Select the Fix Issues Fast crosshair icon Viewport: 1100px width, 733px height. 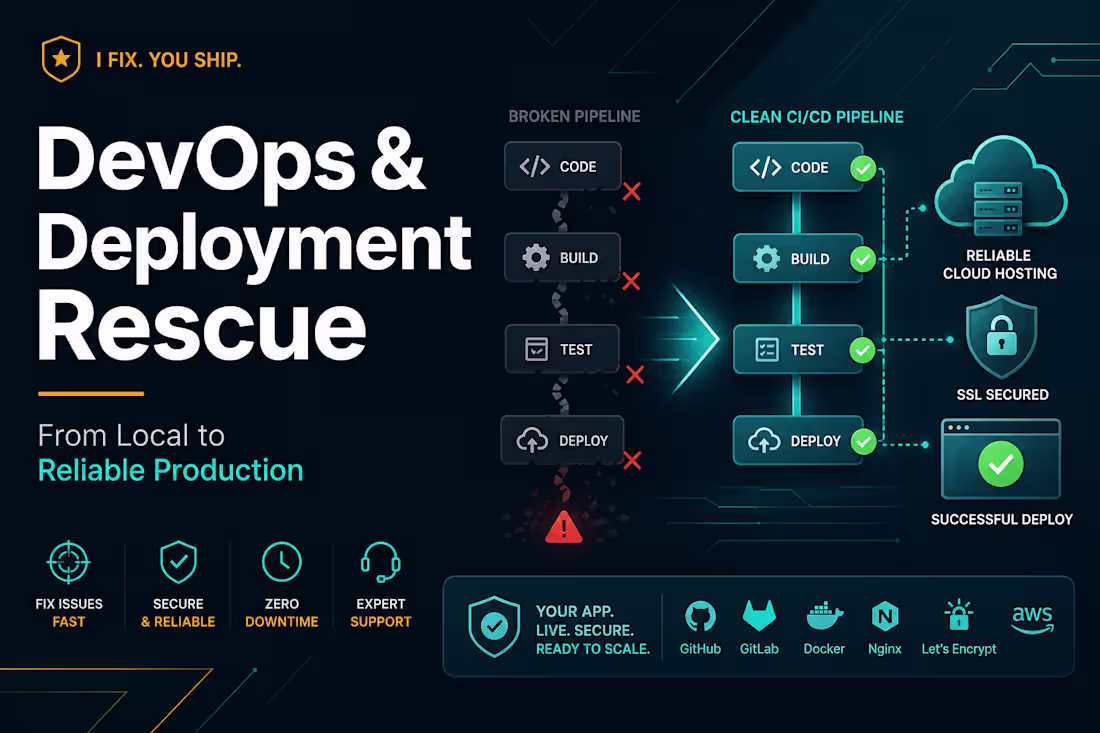(x=68, y=563)
